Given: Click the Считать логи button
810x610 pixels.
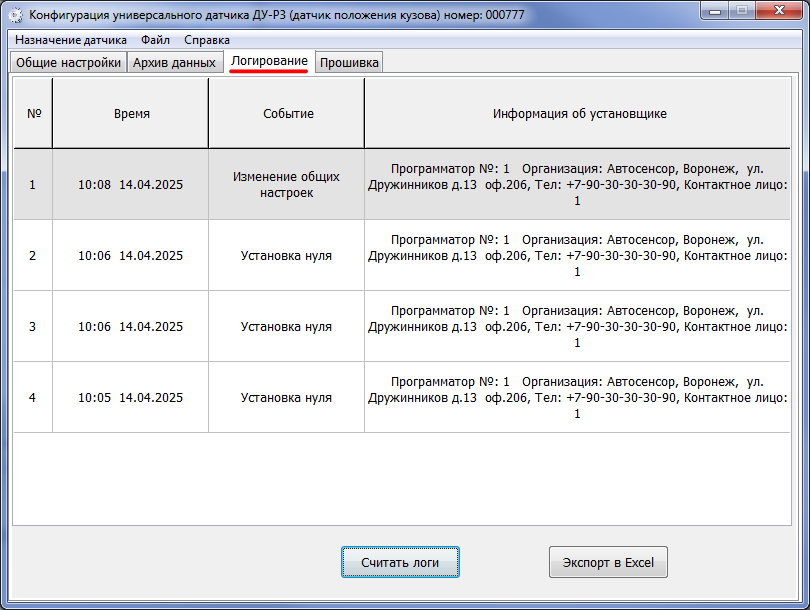Looking at the screenshot, I should 400,562.
